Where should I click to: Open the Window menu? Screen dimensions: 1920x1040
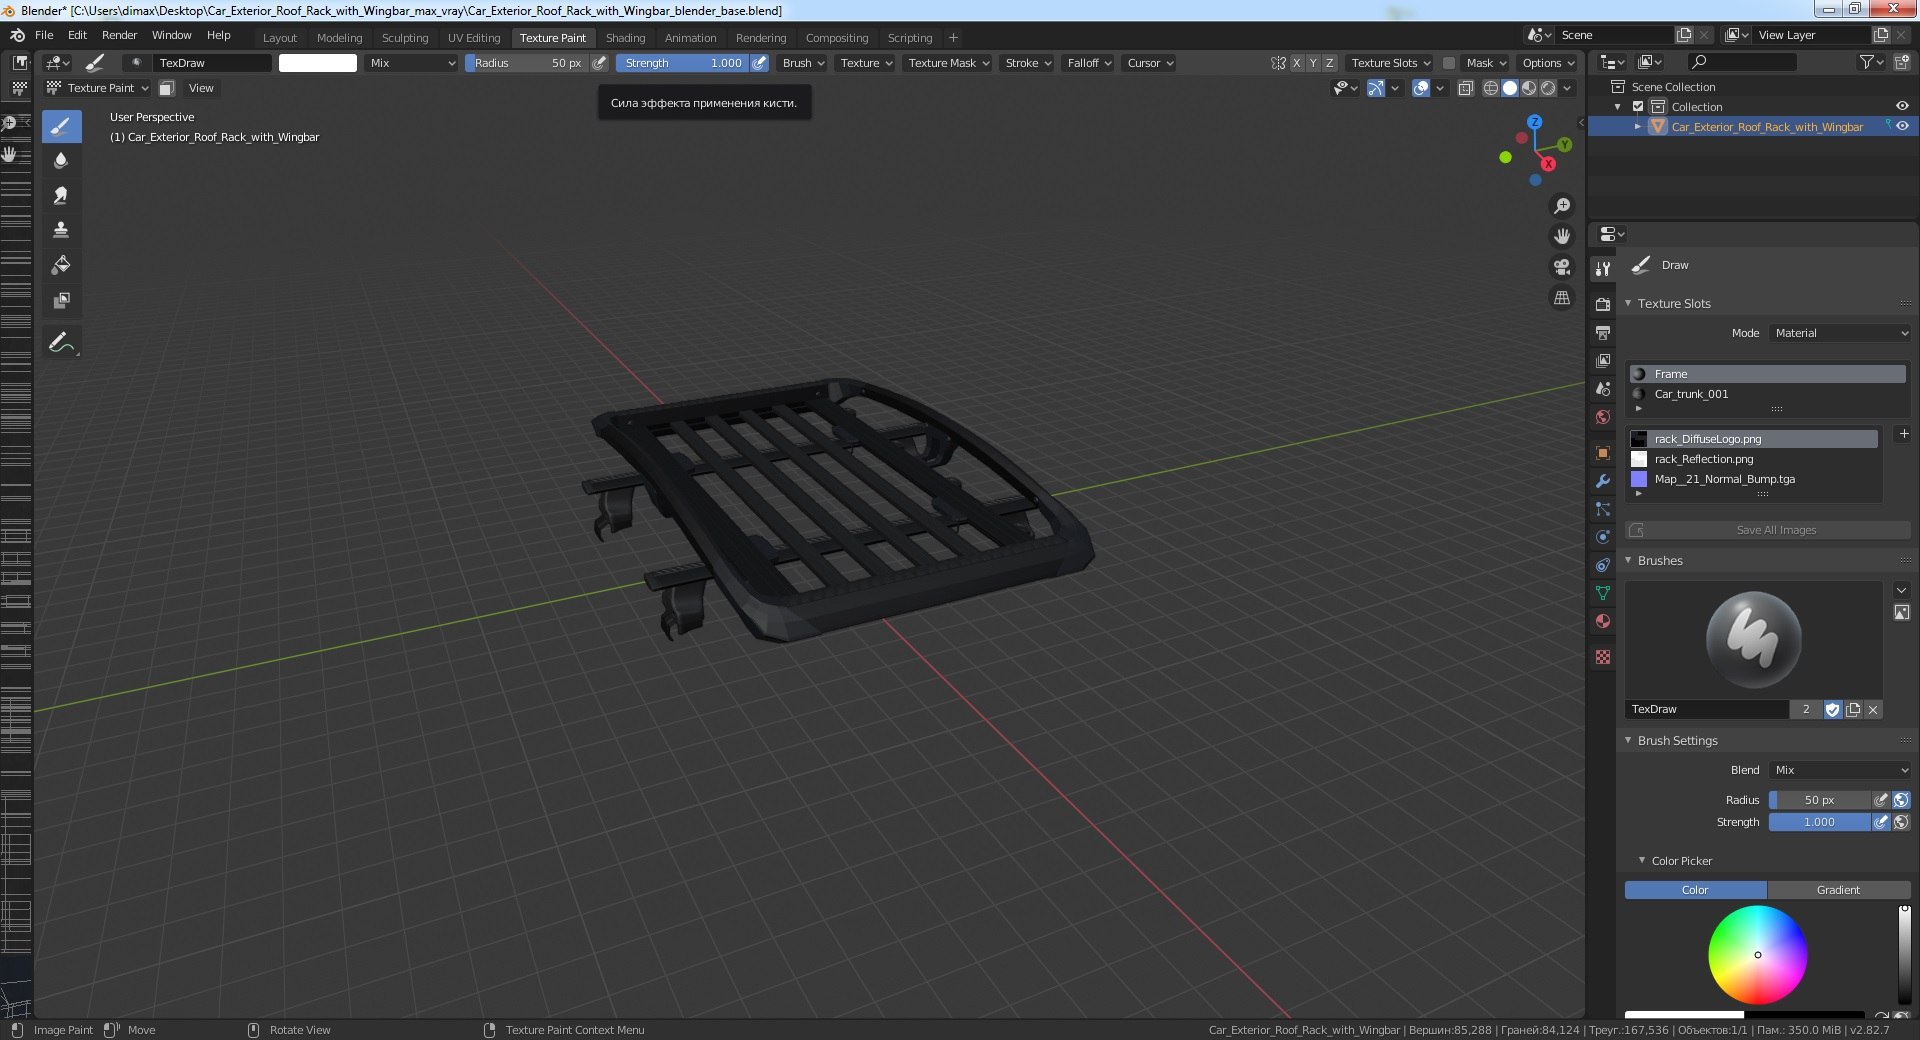171,35
